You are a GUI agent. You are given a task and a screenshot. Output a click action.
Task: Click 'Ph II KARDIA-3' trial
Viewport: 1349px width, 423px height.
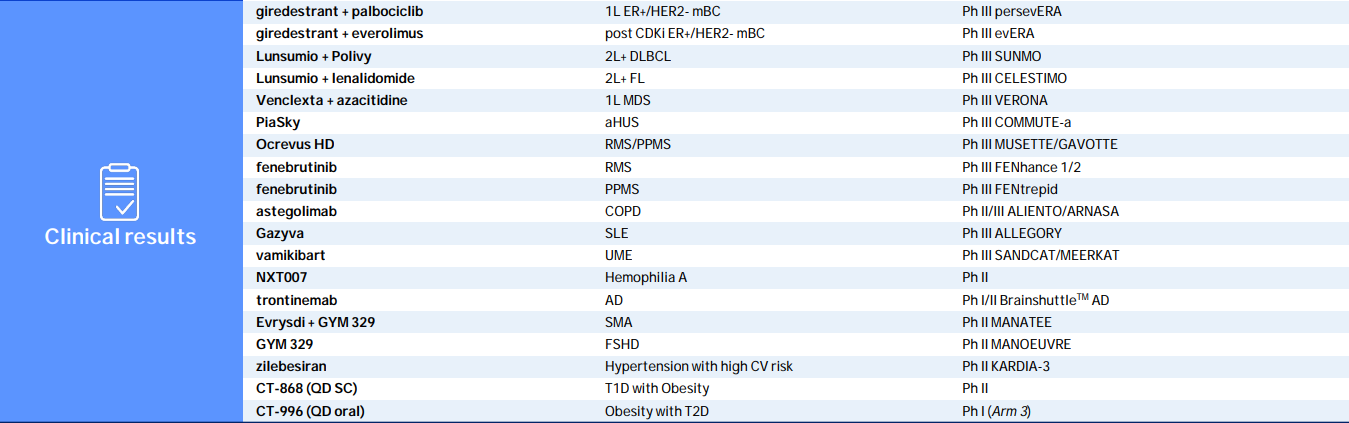[x=1006, y=366]
